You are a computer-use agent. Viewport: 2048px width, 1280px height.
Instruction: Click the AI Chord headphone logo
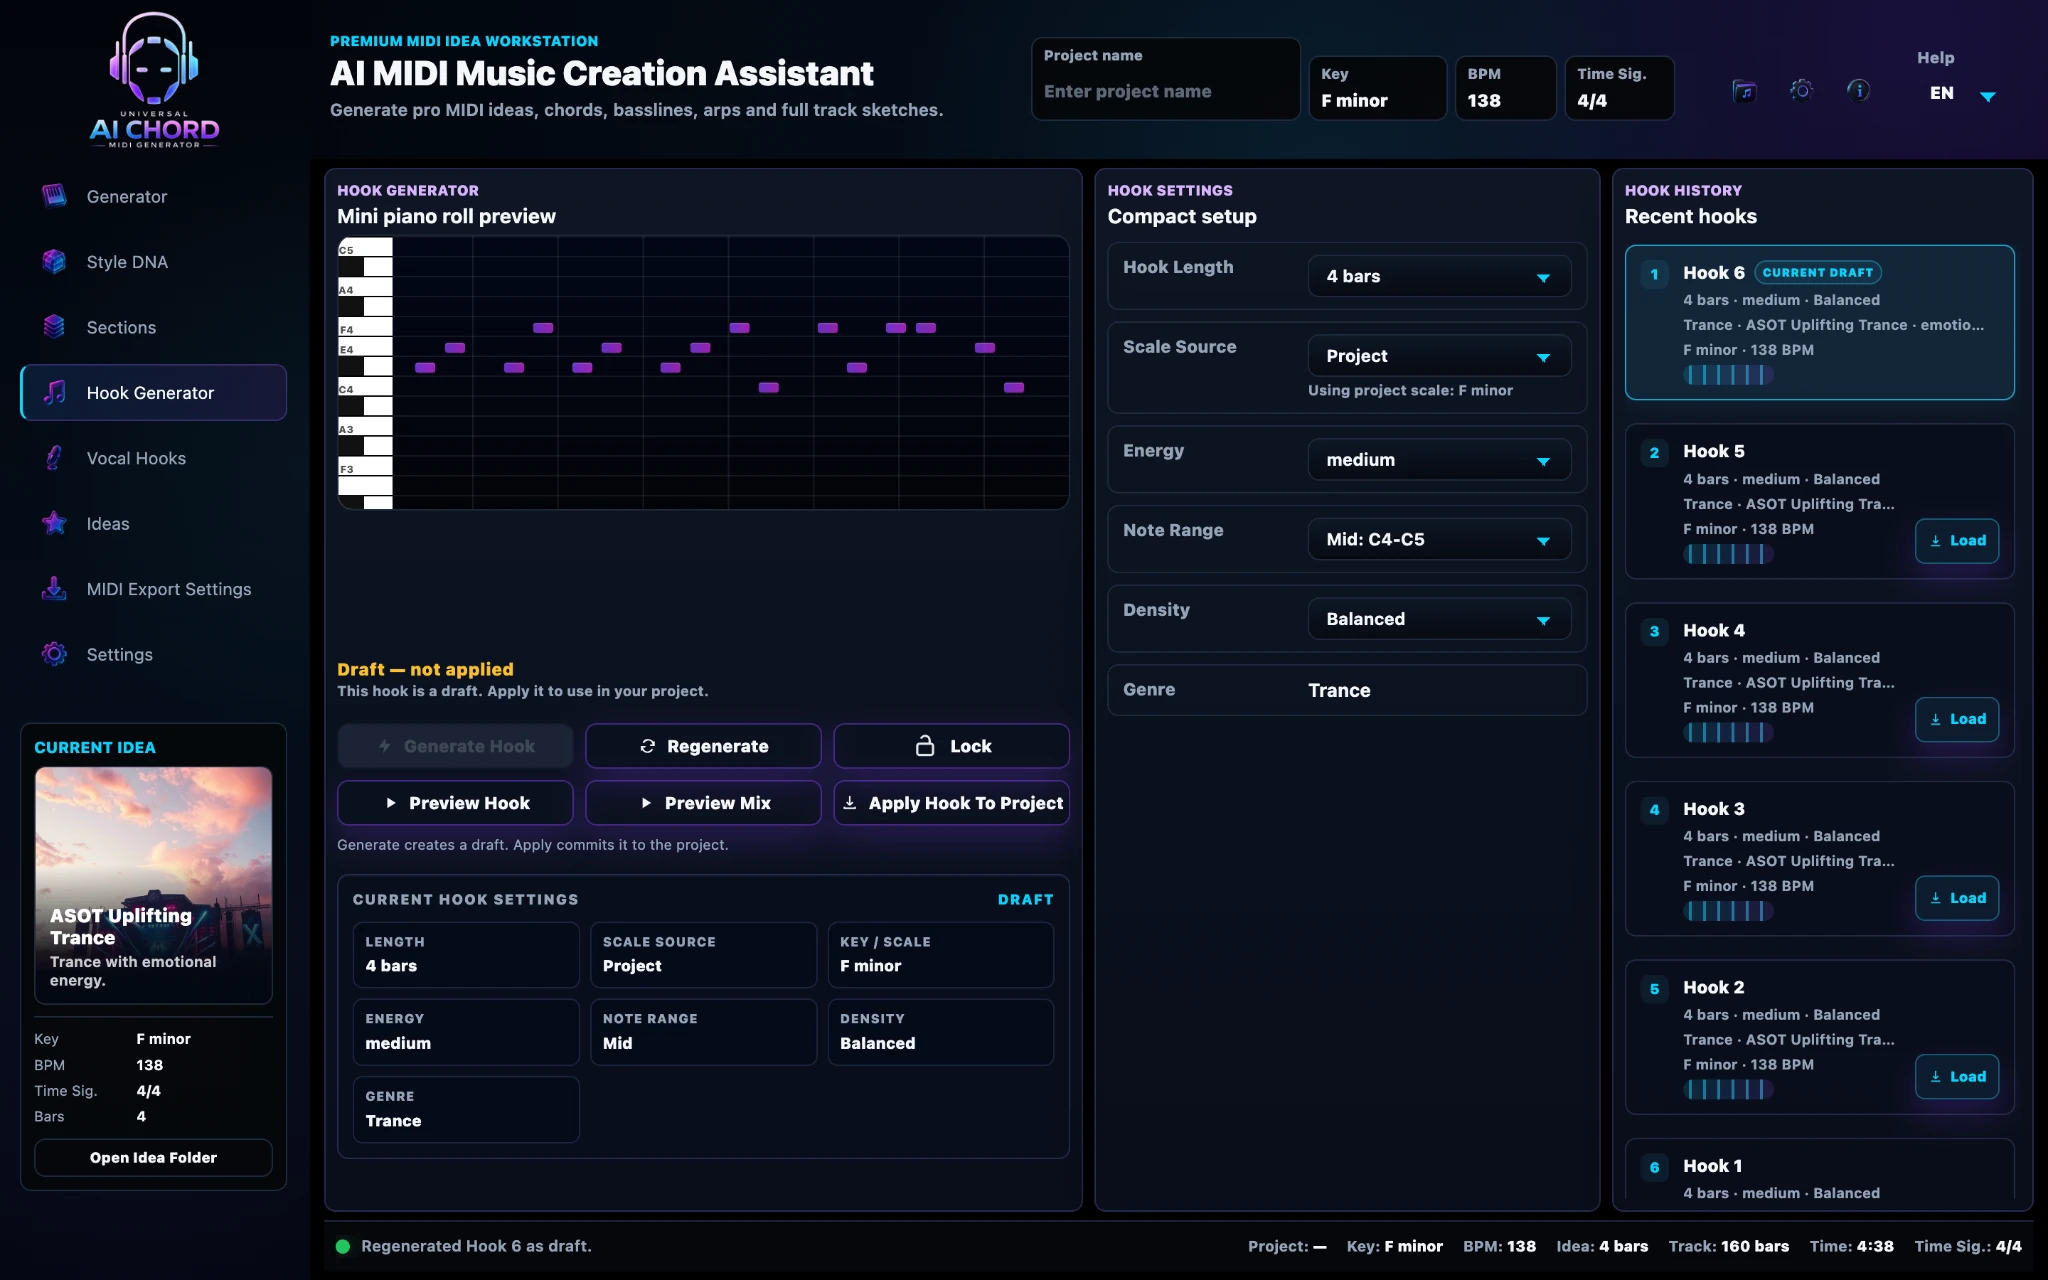[154, 81]
